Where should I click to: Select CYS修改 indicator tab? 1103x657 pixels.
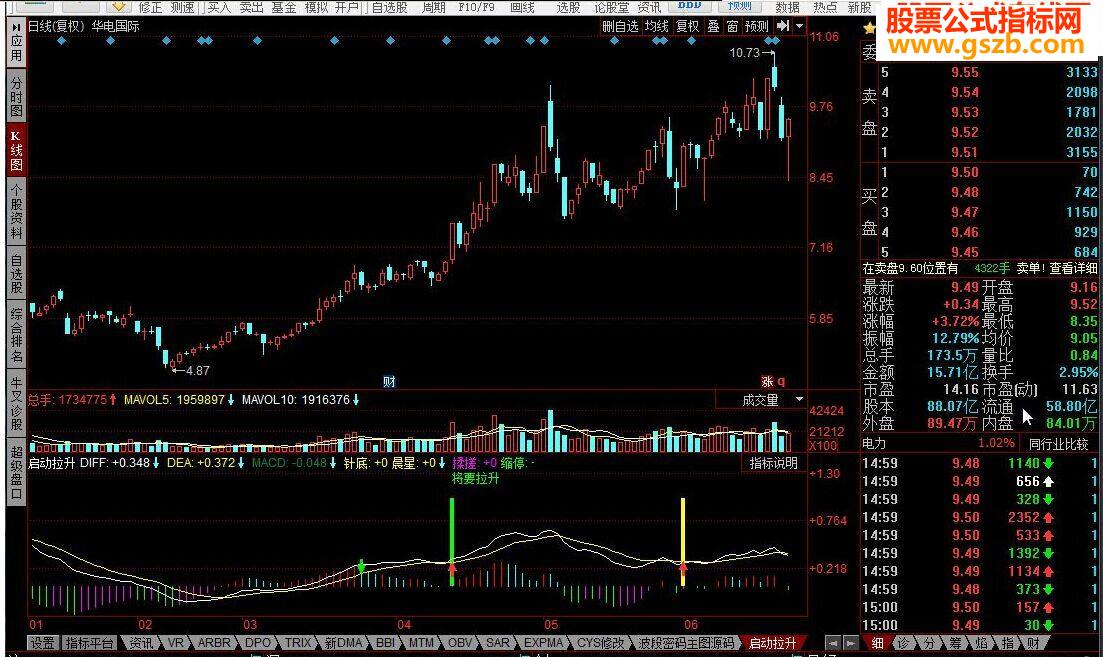point(600,643)
